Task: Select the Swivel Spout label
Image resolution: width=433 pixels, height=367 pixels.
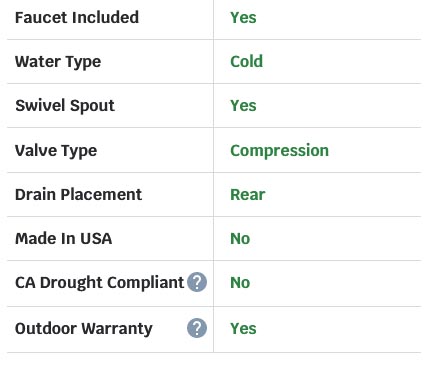Action: [x=65, y=106]
